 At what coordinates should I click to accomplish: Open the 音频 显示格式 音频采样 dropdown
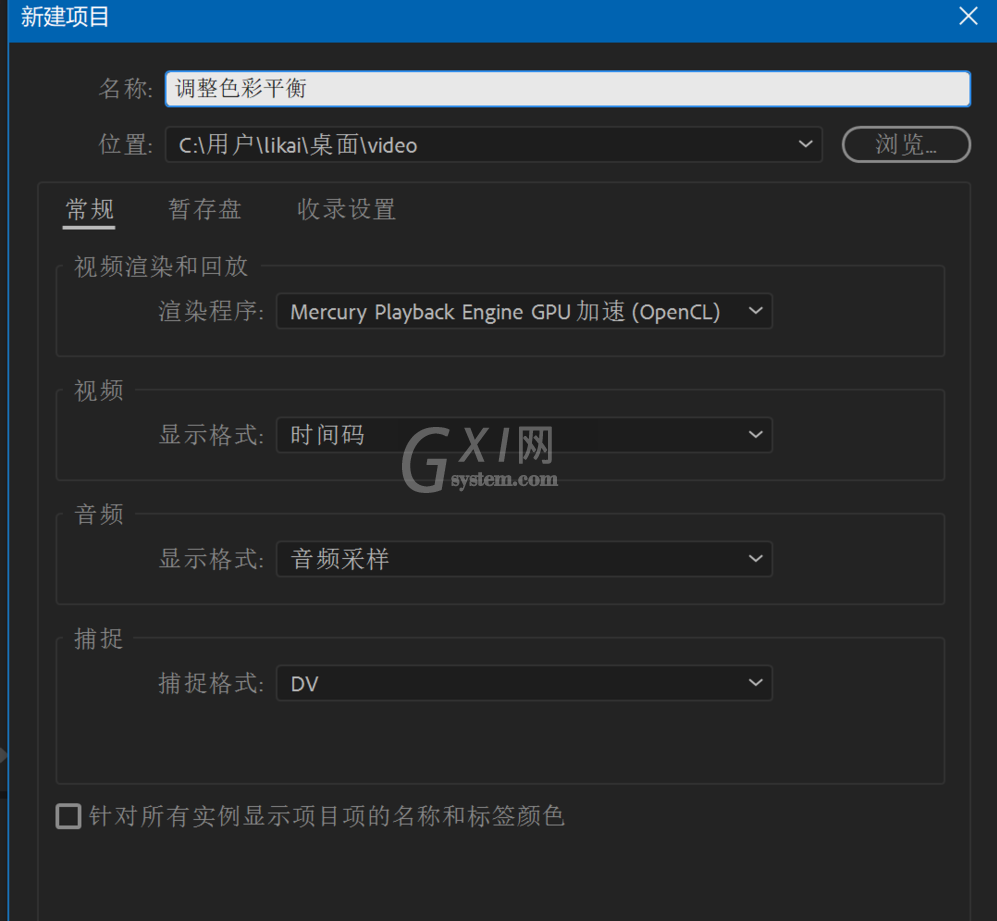click(524, 559)
